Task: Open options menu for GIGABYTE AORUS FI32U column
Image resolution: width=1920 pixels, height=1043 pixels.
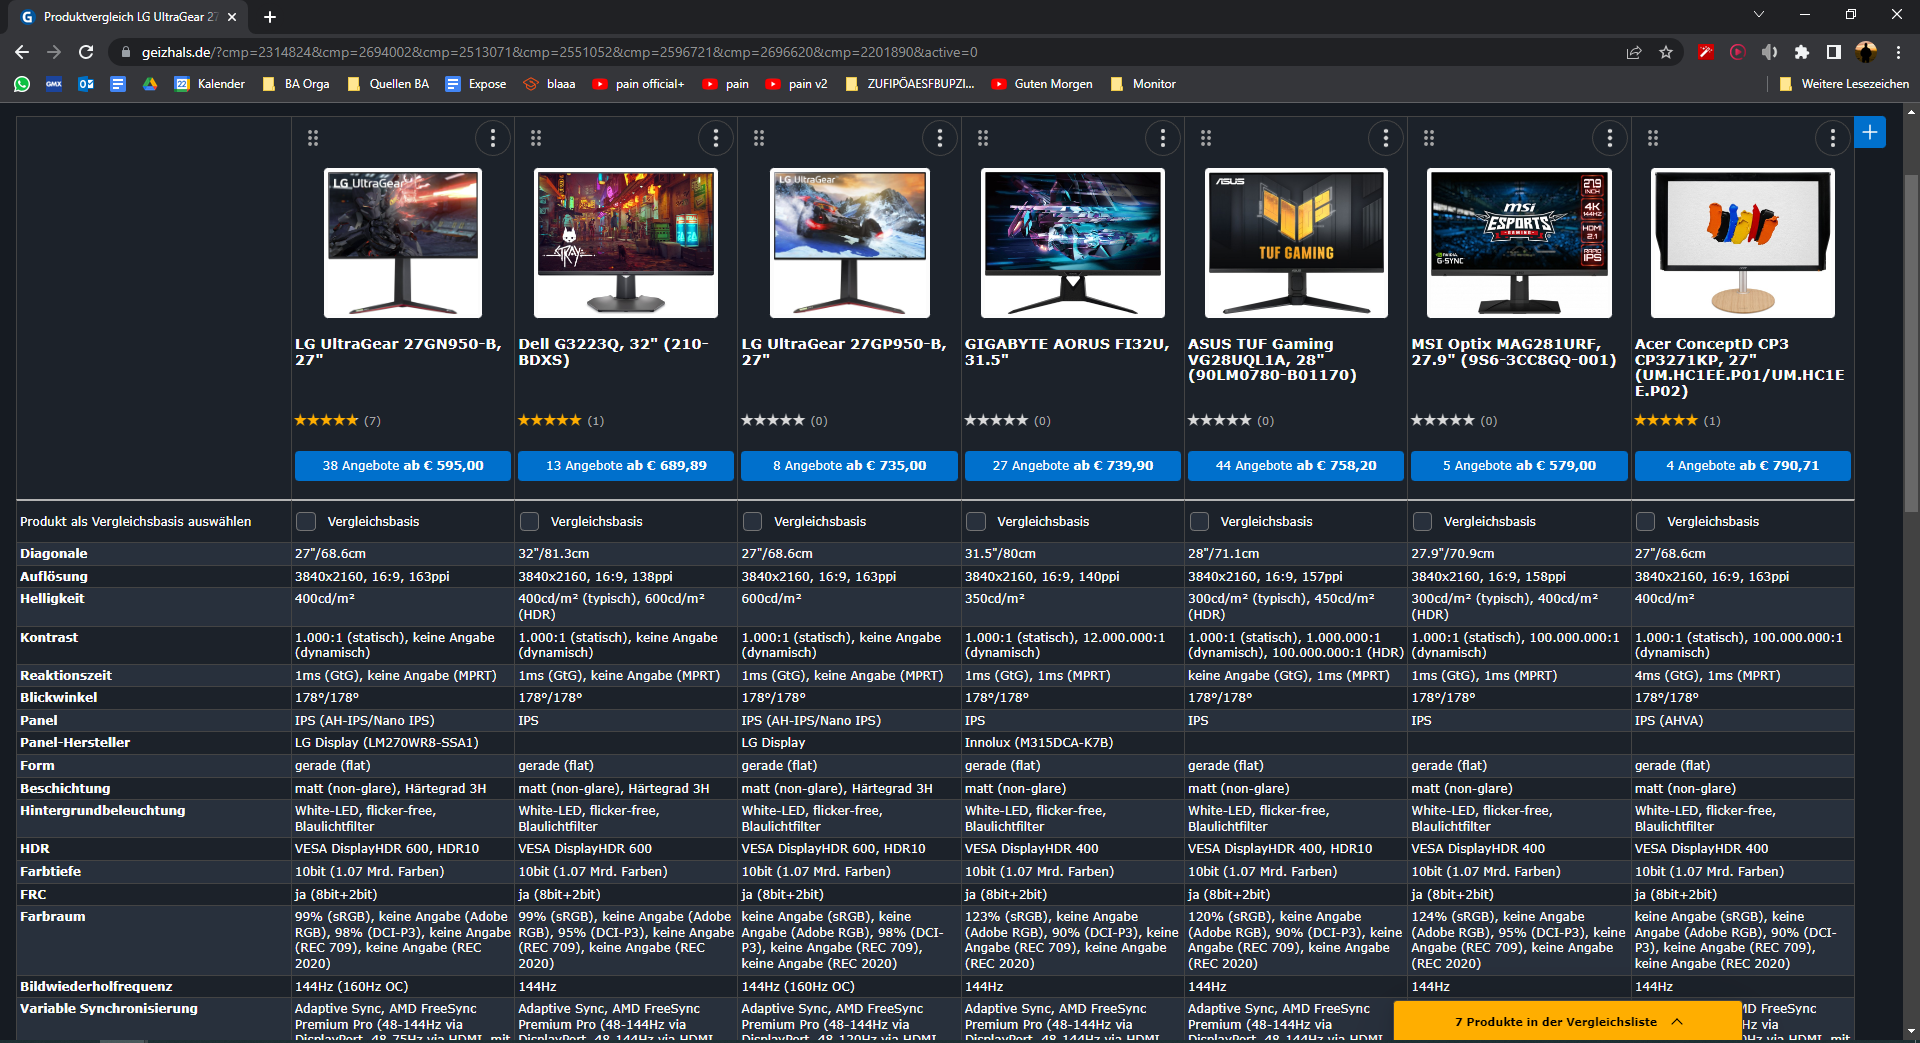Action: 1163,138
